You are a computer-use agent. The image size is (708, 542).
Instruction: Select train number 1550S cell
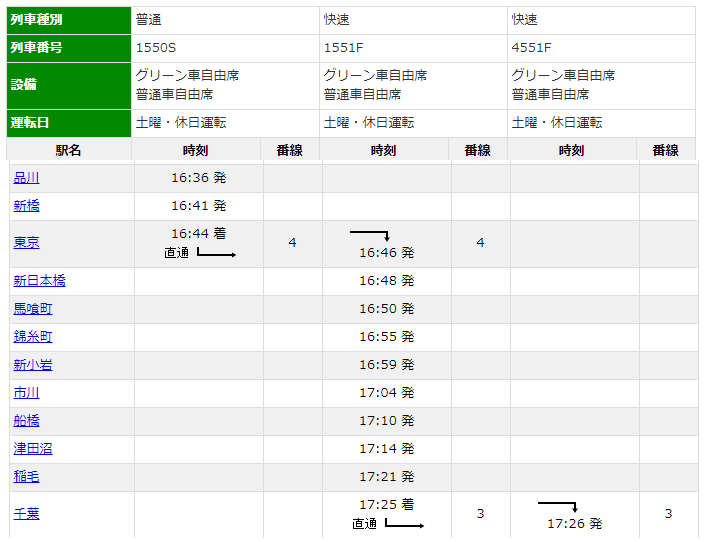[x=225, y=48]
